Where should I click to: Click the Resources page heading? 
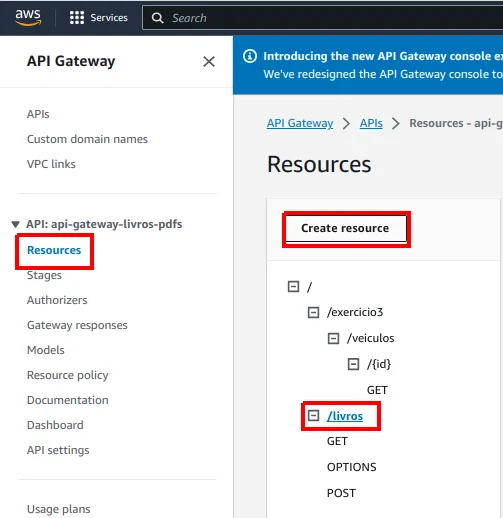319,164
